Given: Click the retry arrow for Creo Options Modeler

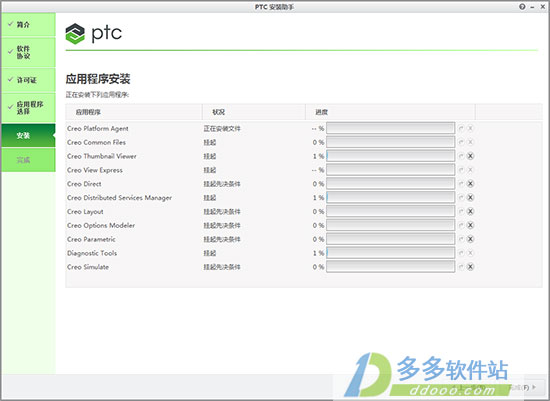Looking at the screenshot, I should 461,225.
